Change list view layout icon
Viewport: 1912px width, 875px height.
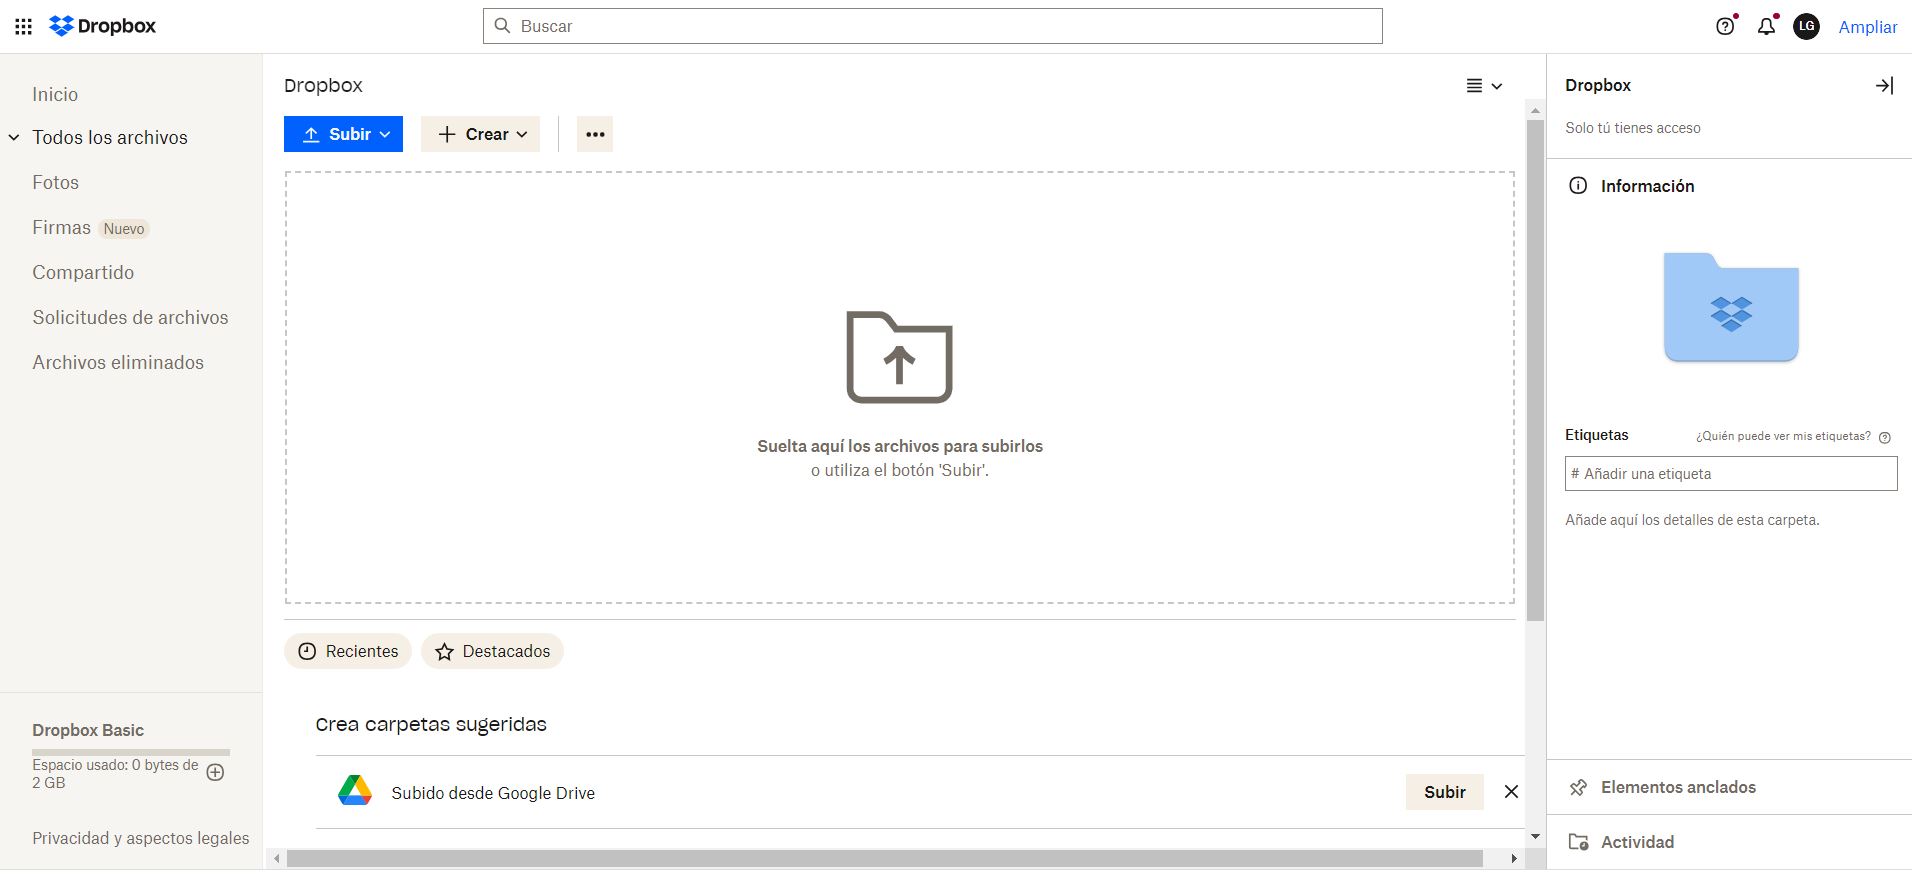coord(1474,86)
